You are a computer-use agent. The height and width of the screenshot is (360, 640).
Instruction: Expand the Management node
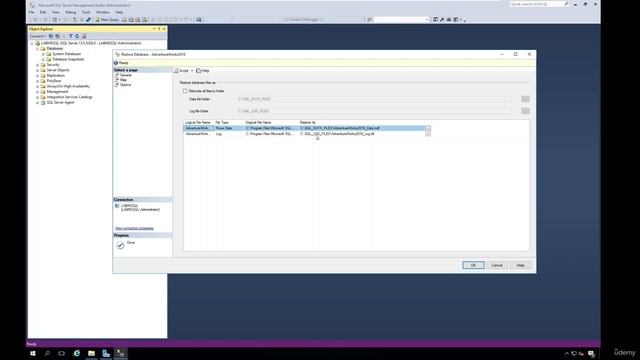[x=37, y=92]
